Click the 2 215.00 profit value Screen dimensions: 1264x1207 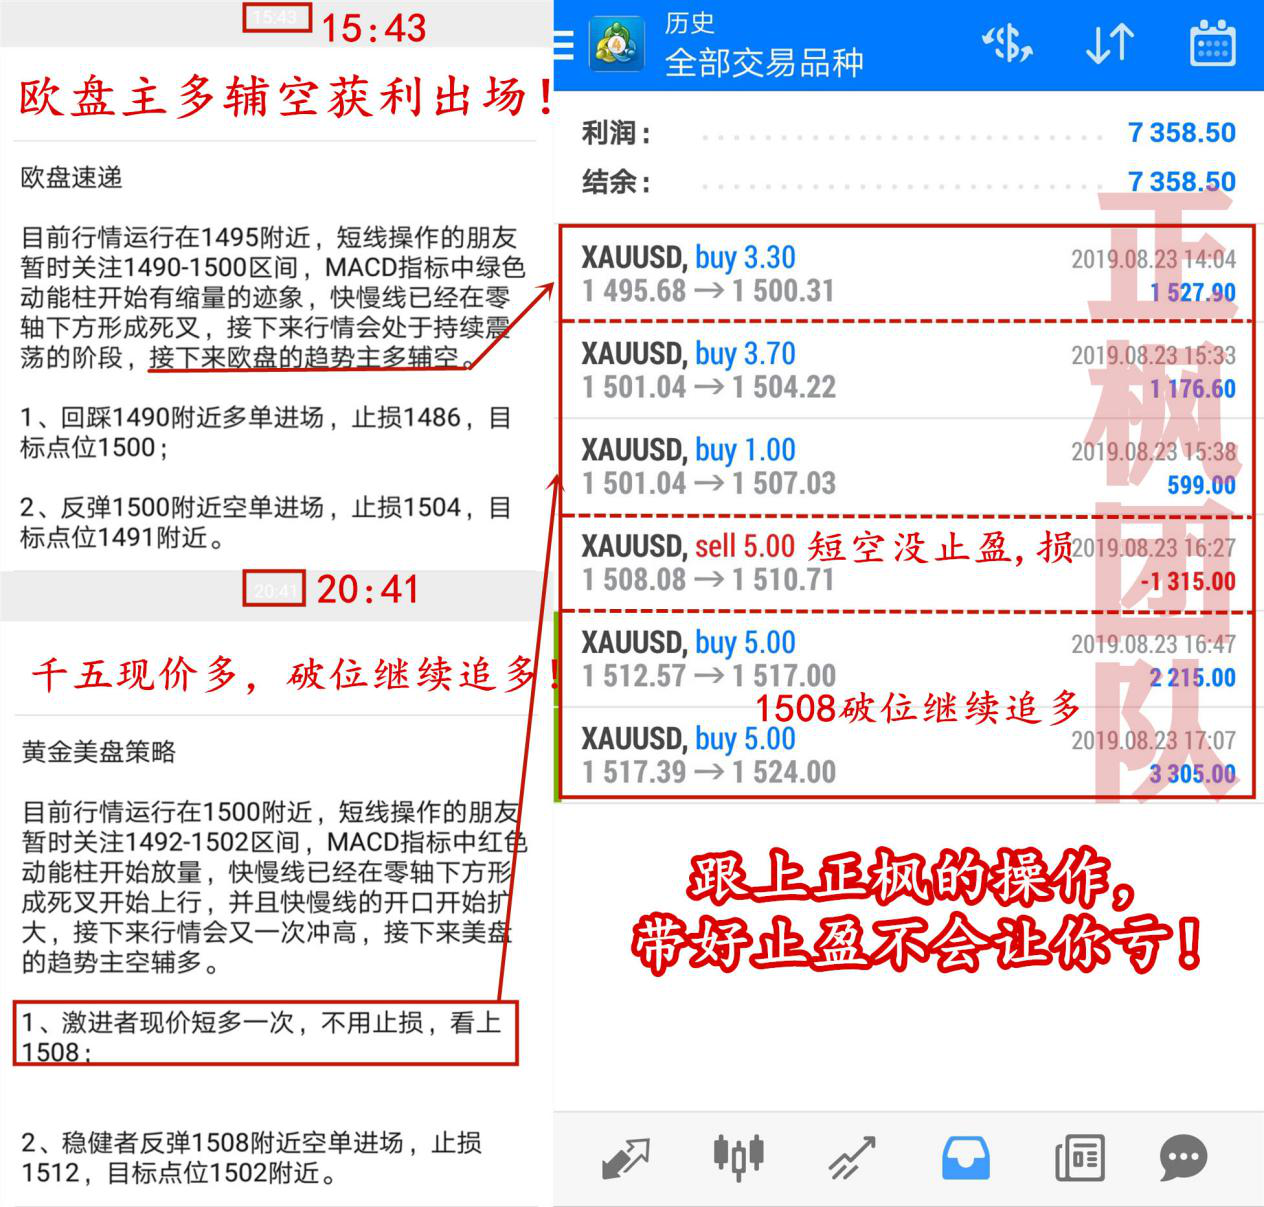pyautogui.click(x=1193, y=677)
